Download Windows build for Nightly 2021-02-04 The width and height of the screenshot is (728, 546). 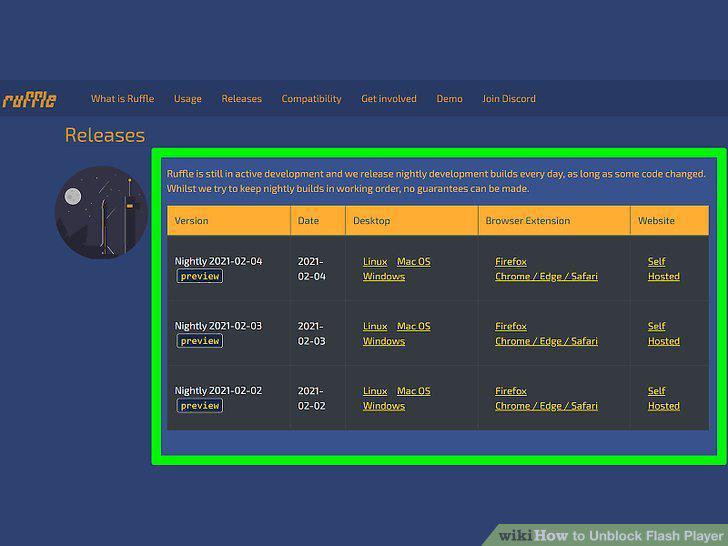point(384,276)
